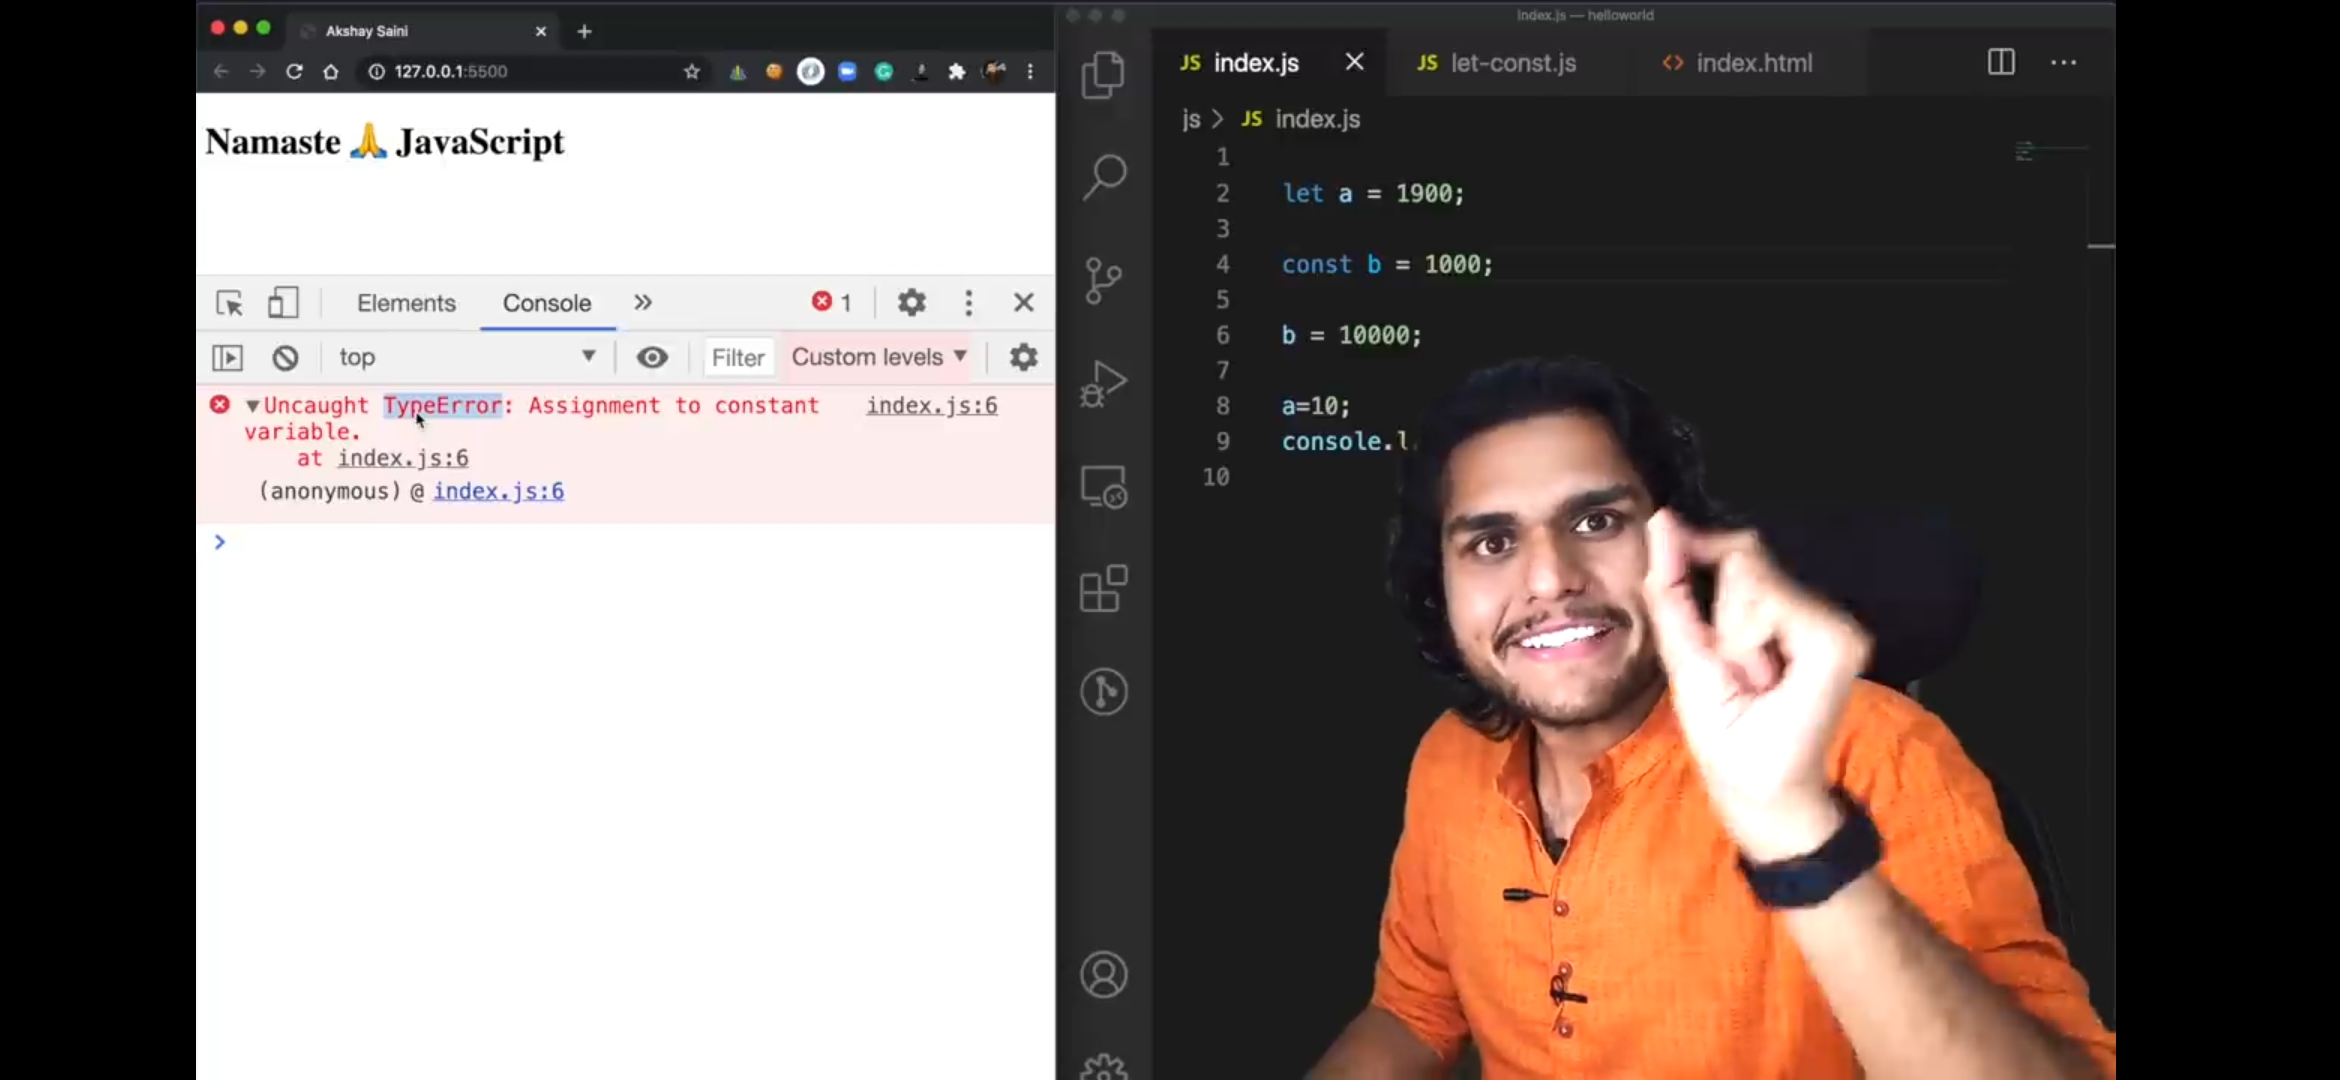Select the DevTools inspect element tool

click(x=229, y=303)
